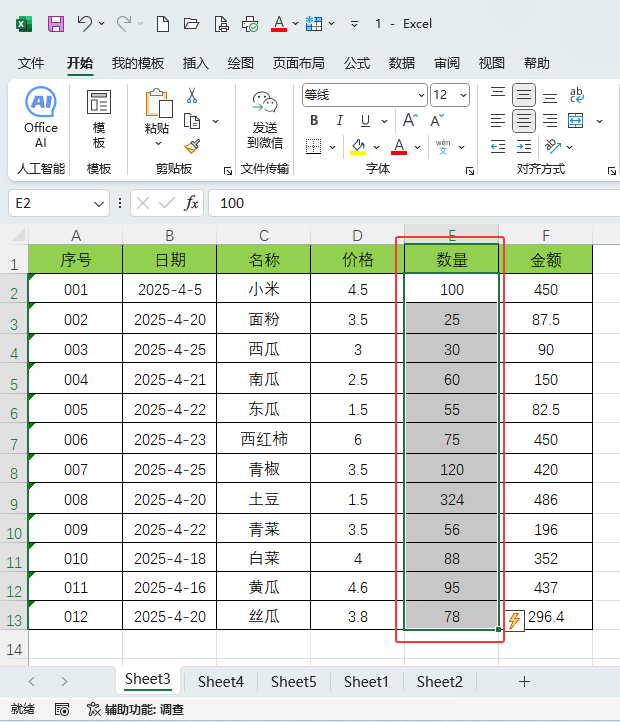Toggle top vertical alignment

click(498, 92)
